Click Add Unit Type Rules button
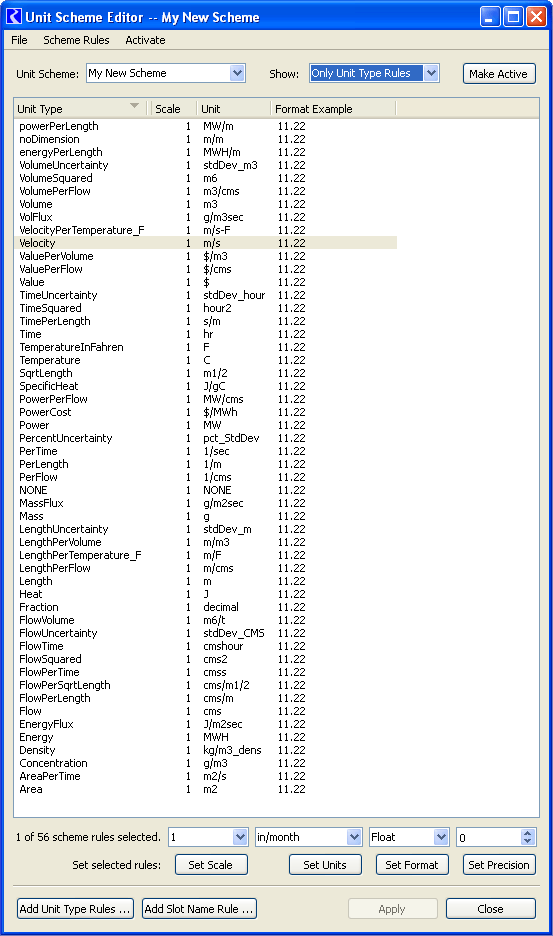 pyautogui.click(x=75, y=909)
